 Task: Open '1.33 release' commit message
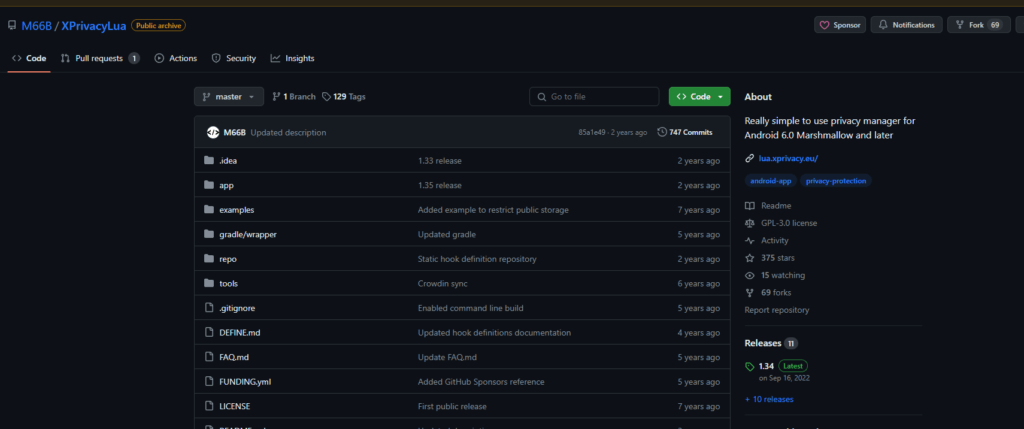[x=440, y=161]
